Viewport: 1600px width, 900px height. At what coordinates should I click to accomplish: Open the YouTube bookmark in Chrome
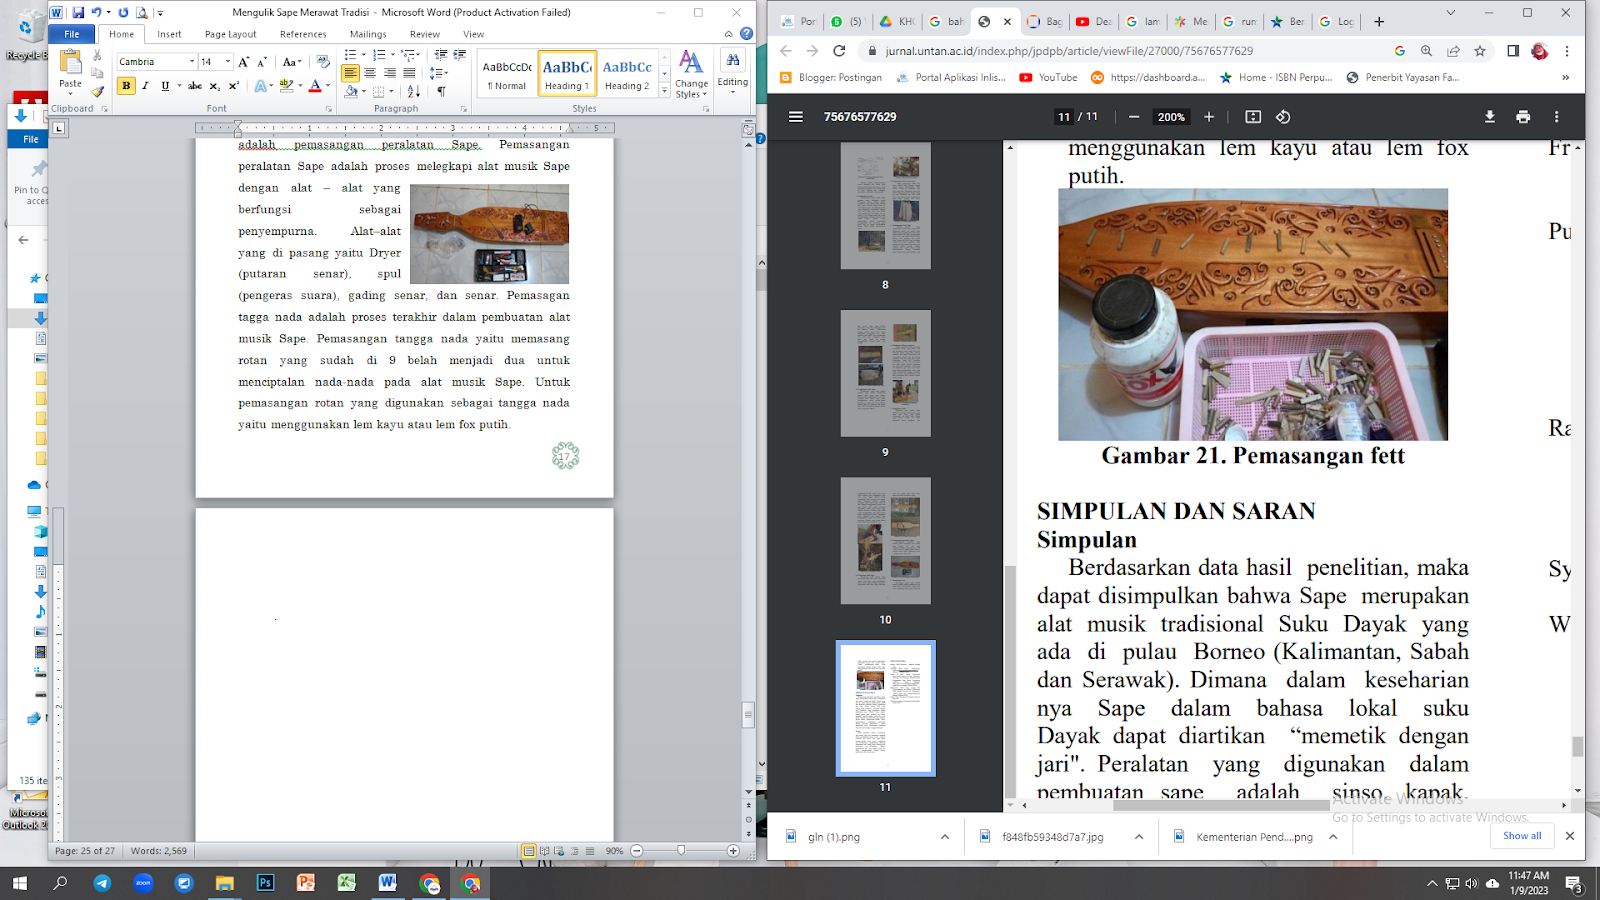(x=1048, y=77)
